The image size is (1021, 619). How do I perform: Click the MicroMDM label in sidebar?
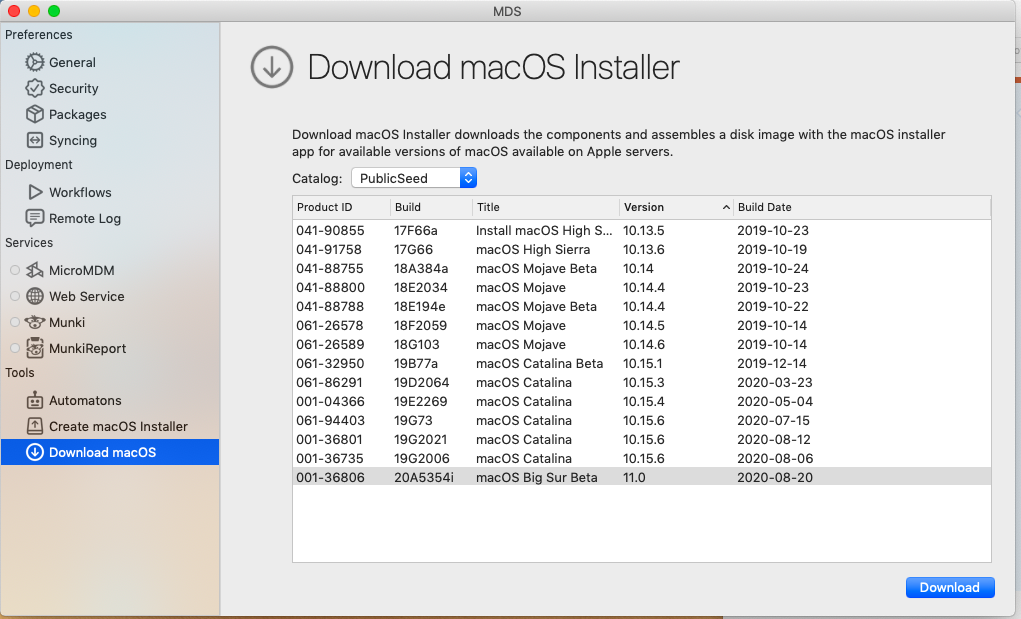click(81, 270)
